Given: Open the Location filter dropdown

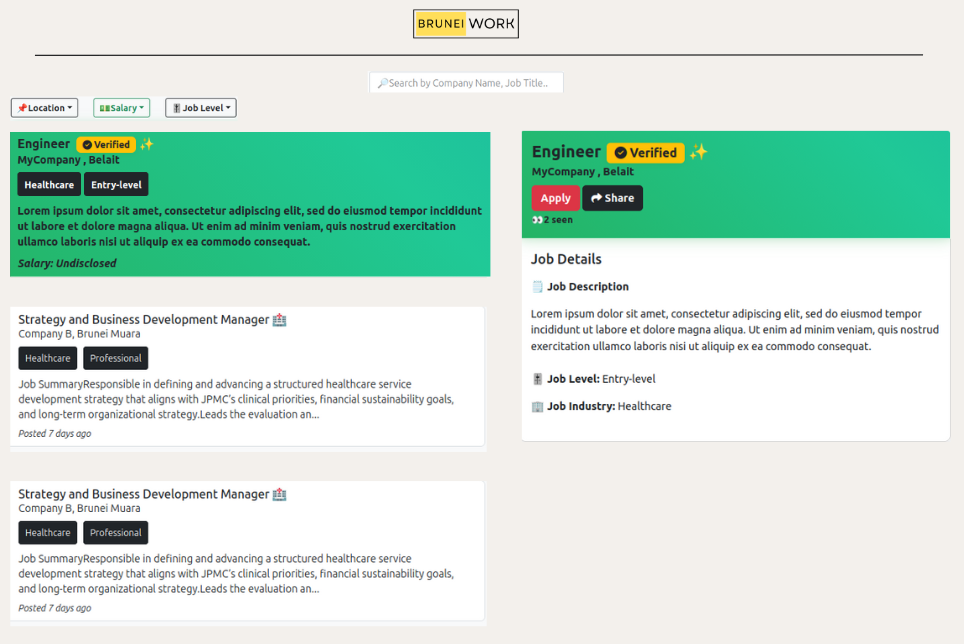Looking at the screenshot, I should [44, 108].
